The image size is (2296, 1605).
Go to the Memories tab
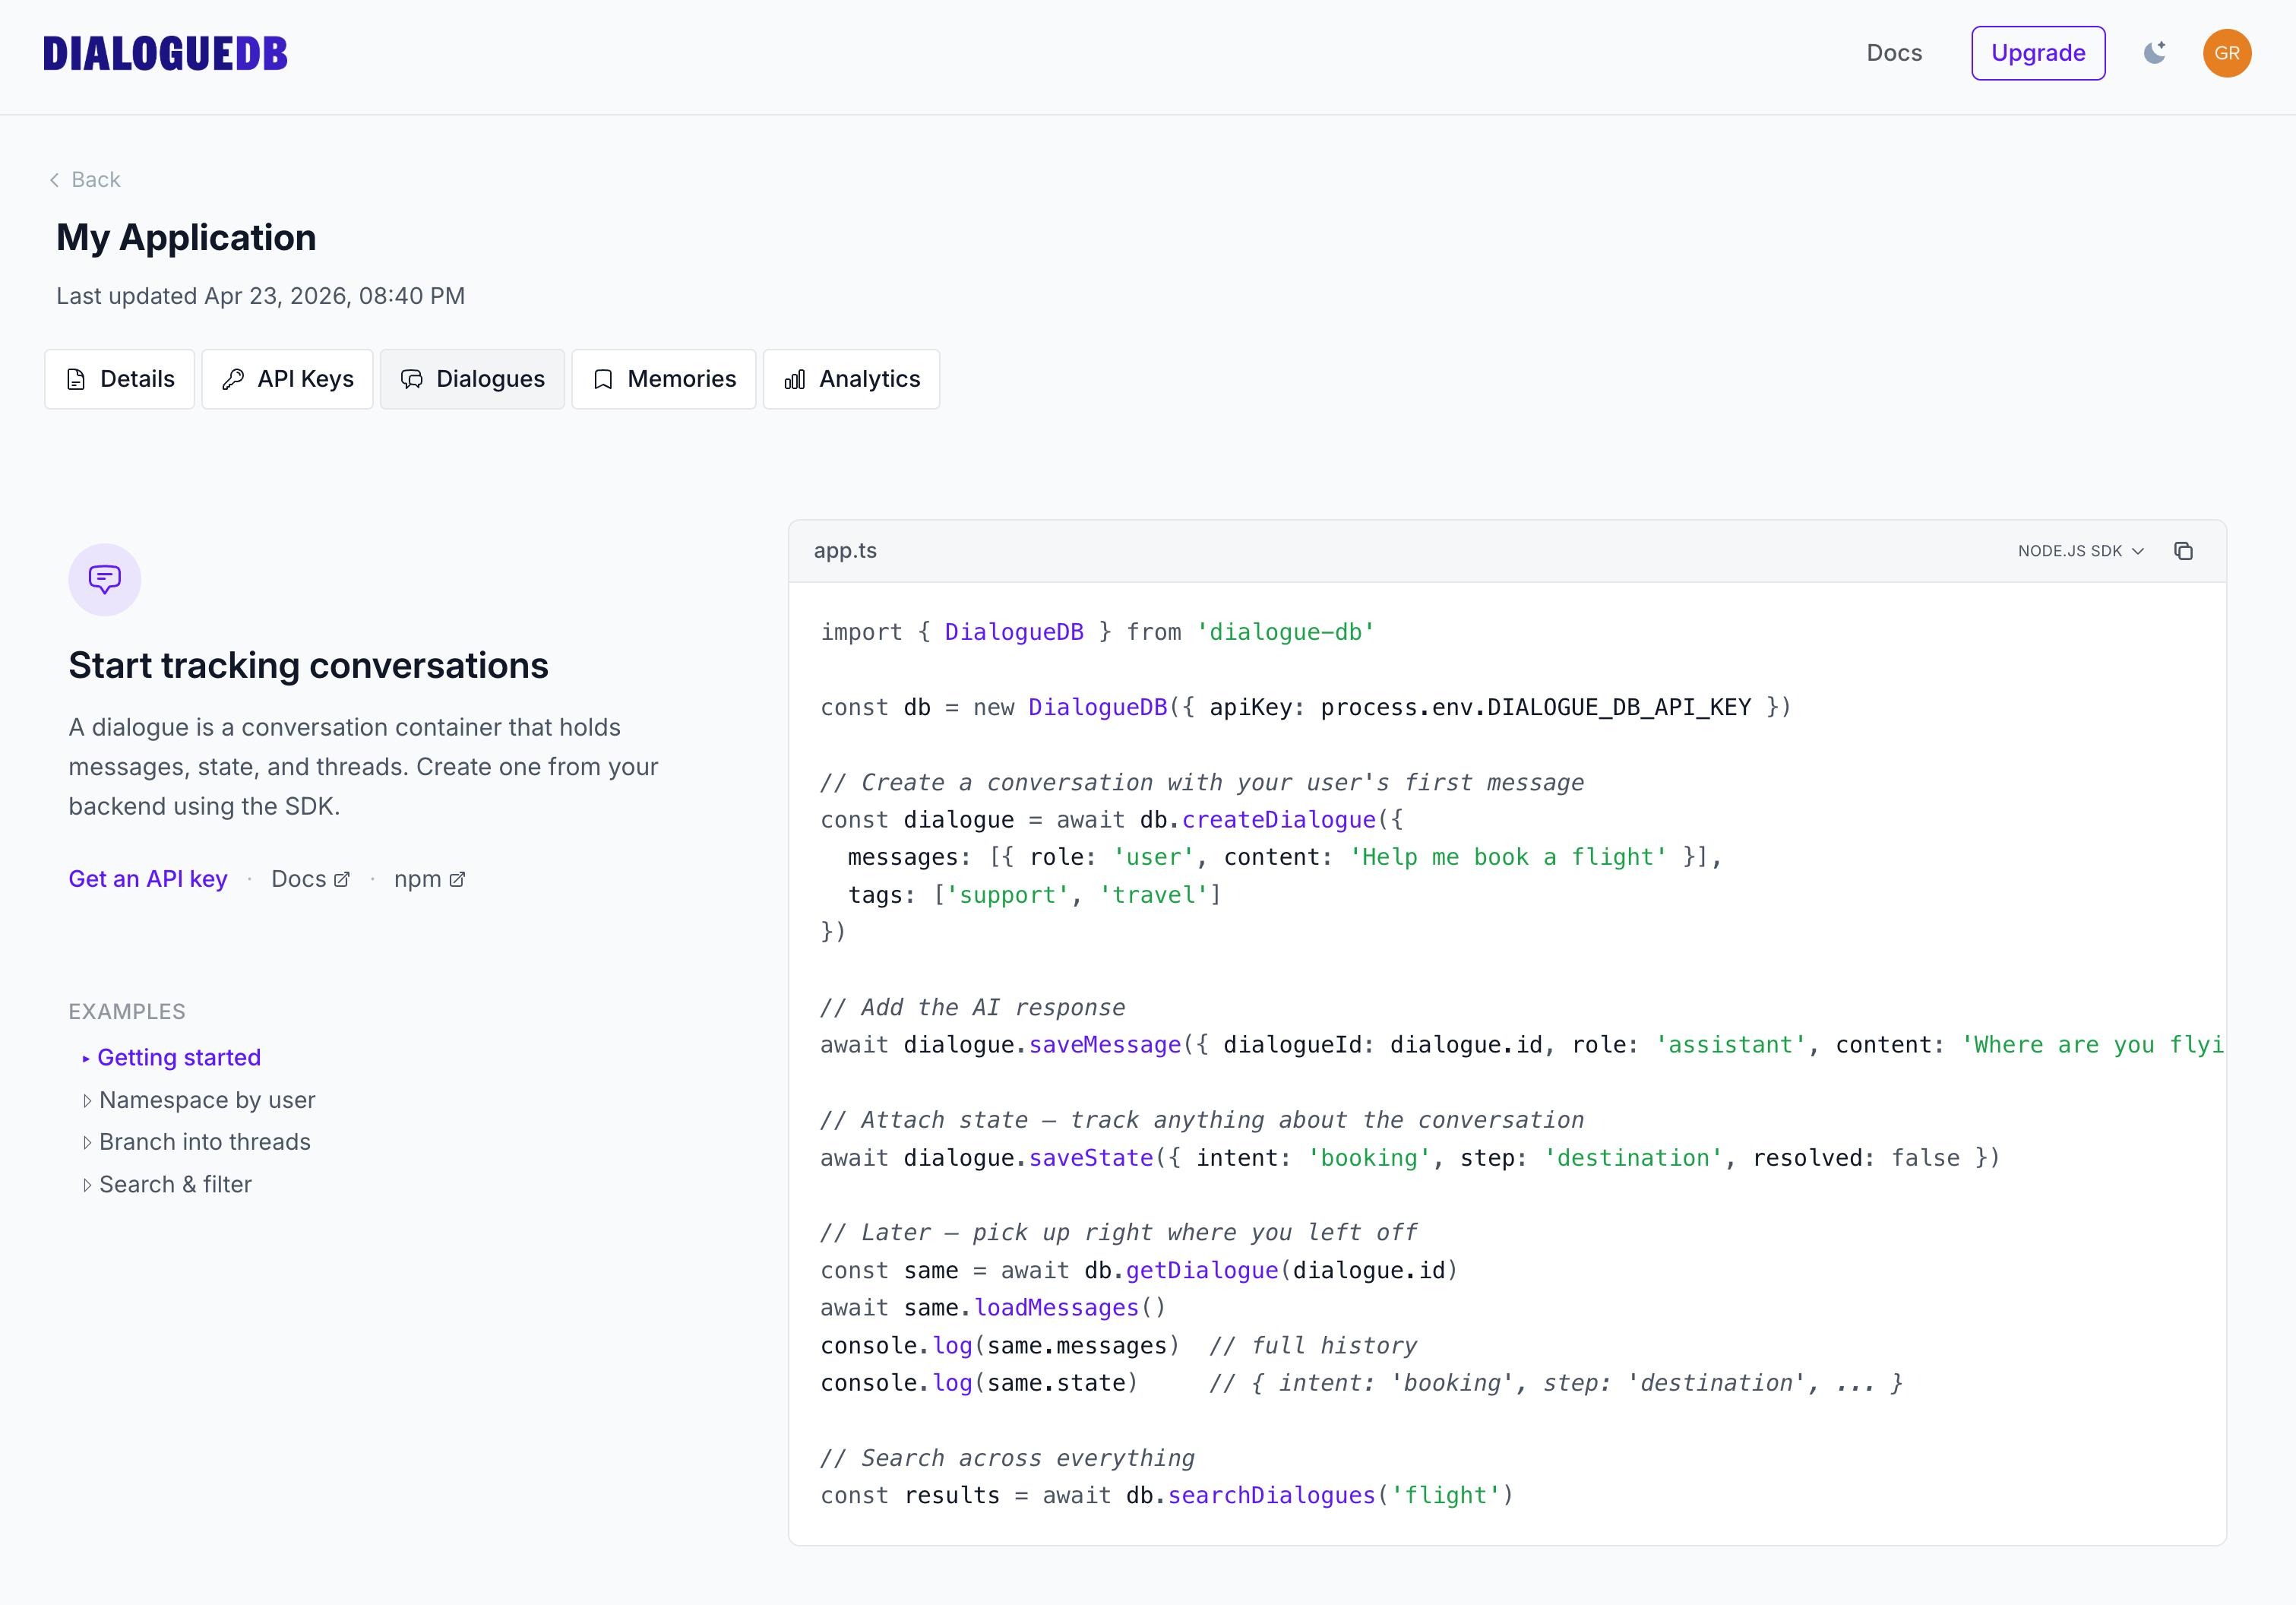(x=663, y=379)
